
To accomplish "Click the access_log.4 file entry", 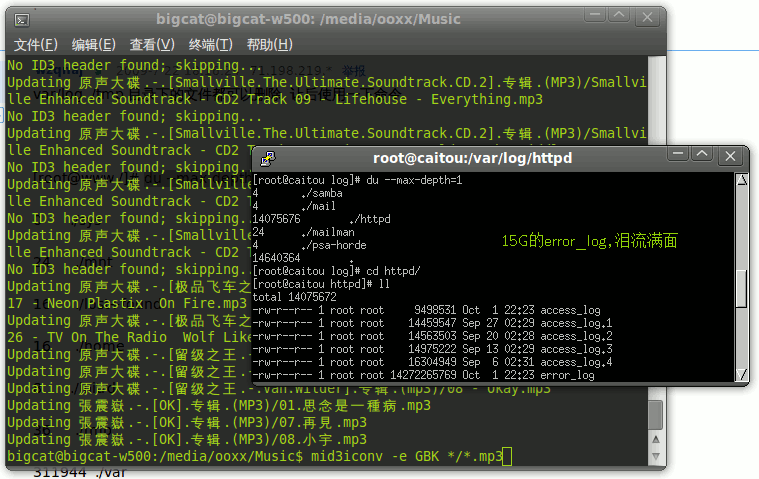I will pyautogui.click(x=432, y=362).
